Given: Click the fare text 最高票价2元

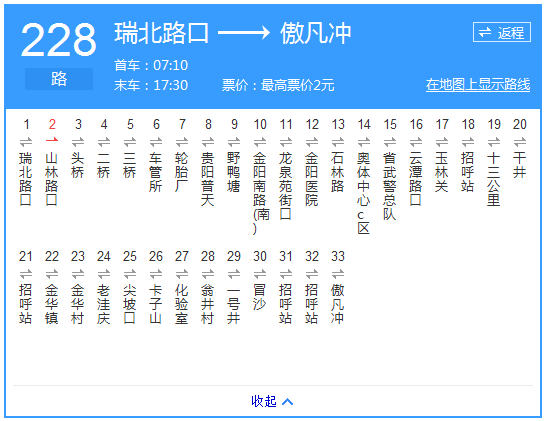Looking at the screenshot, I should (298, 85).
